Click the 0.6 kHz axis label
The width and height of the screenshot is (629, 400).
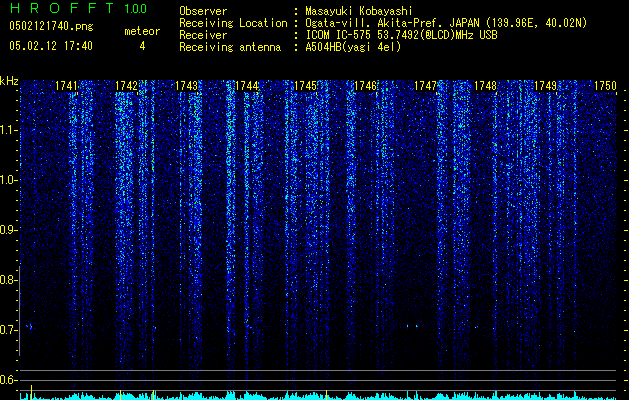coord(9,380)
